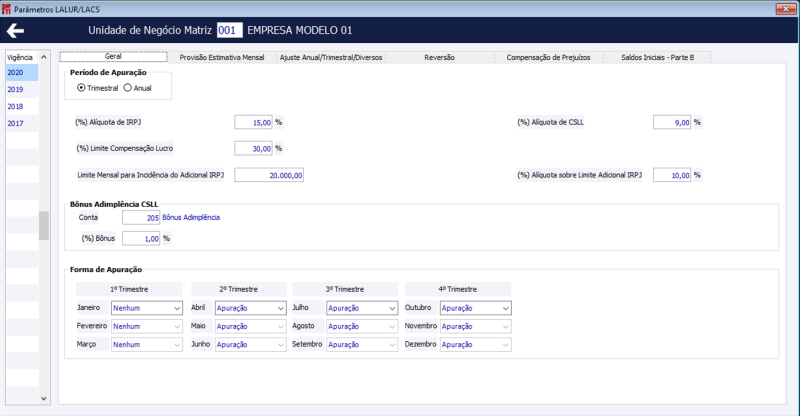Viewport: 800px width, 416px height.
Task: Click the Alíquota de IRPJ field
Action: pyautogui.click(x=254, y=123)
